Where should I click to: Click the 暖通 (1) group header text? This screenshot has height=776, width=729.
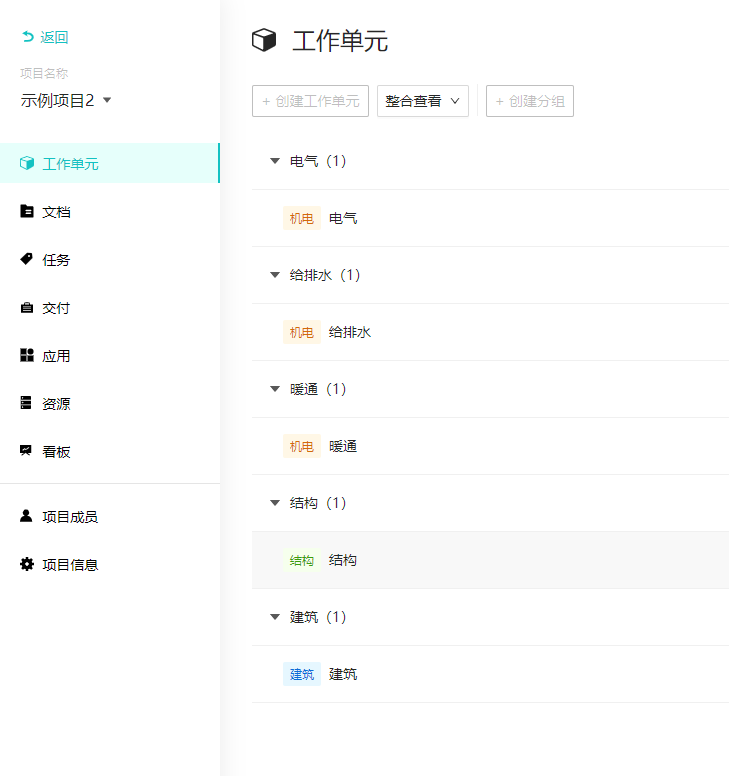(318, 389)
